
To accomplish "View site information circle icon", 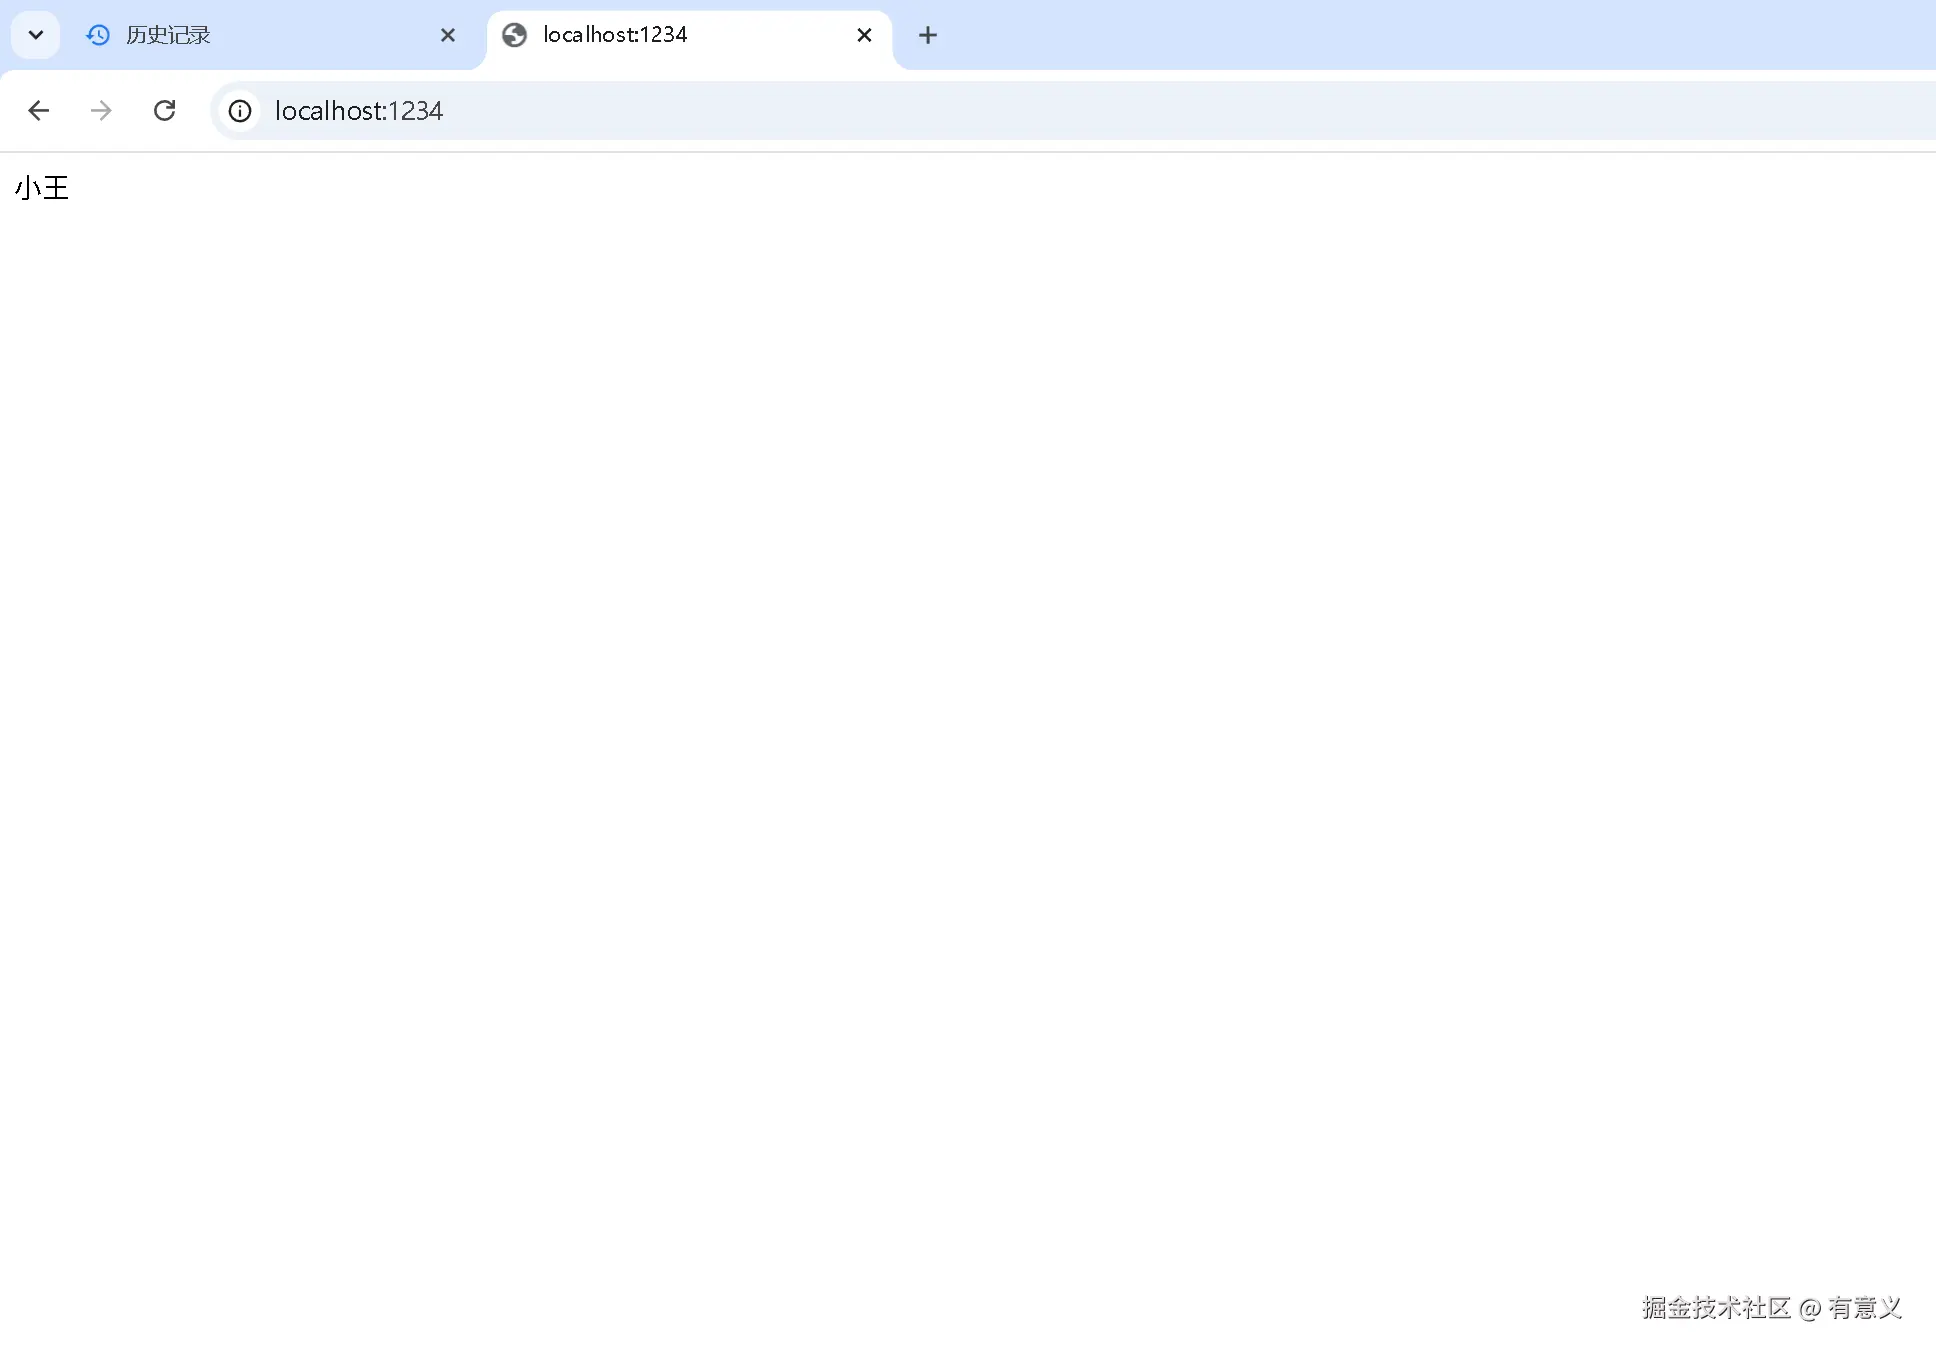I will 240,110.
